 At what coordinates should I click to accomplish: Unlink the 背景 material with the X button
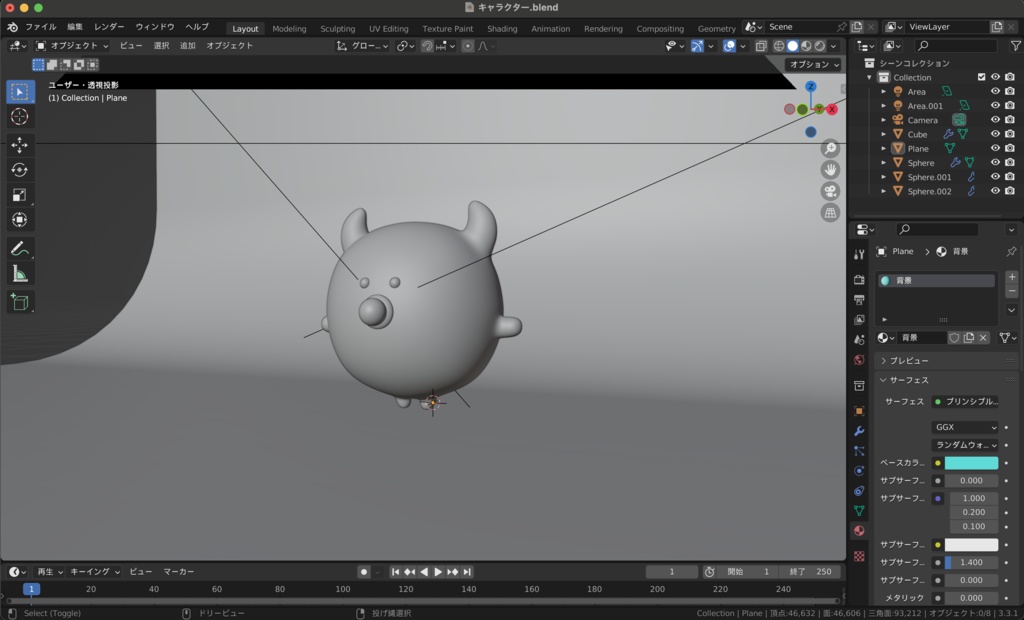point(984,338)
